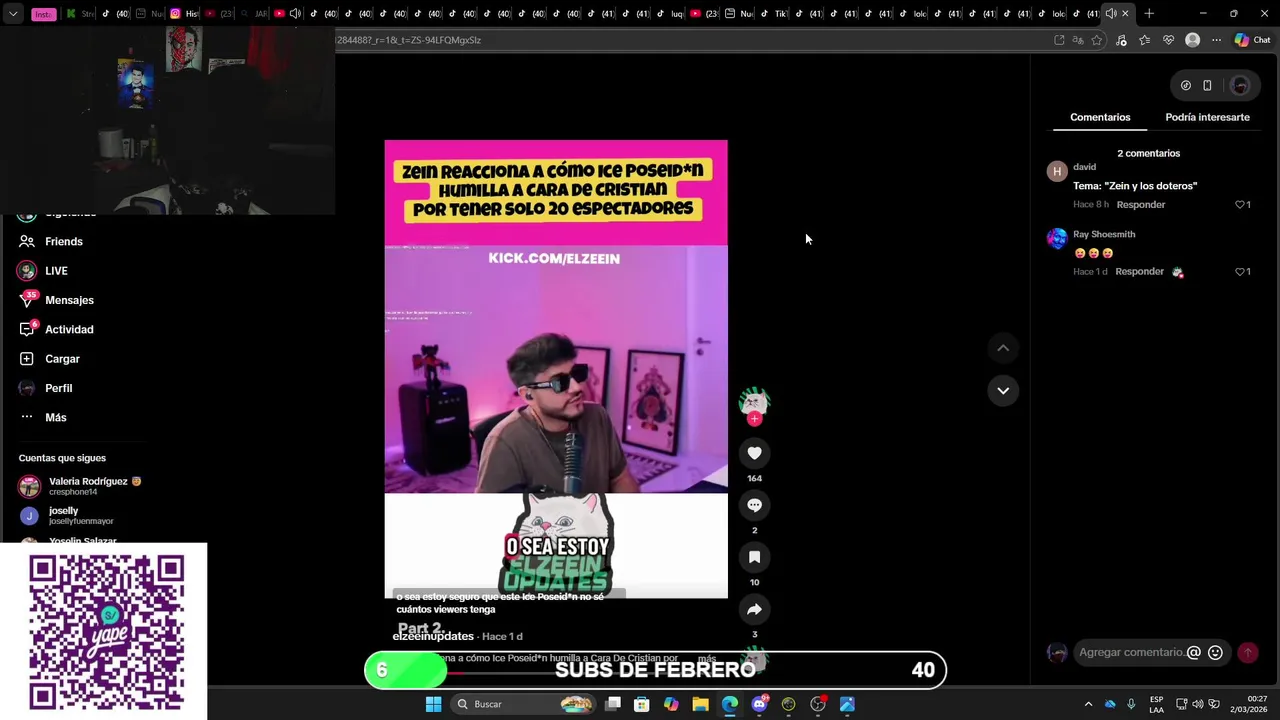Open elzeeinupdates profile link

click(x=433, y=636)
